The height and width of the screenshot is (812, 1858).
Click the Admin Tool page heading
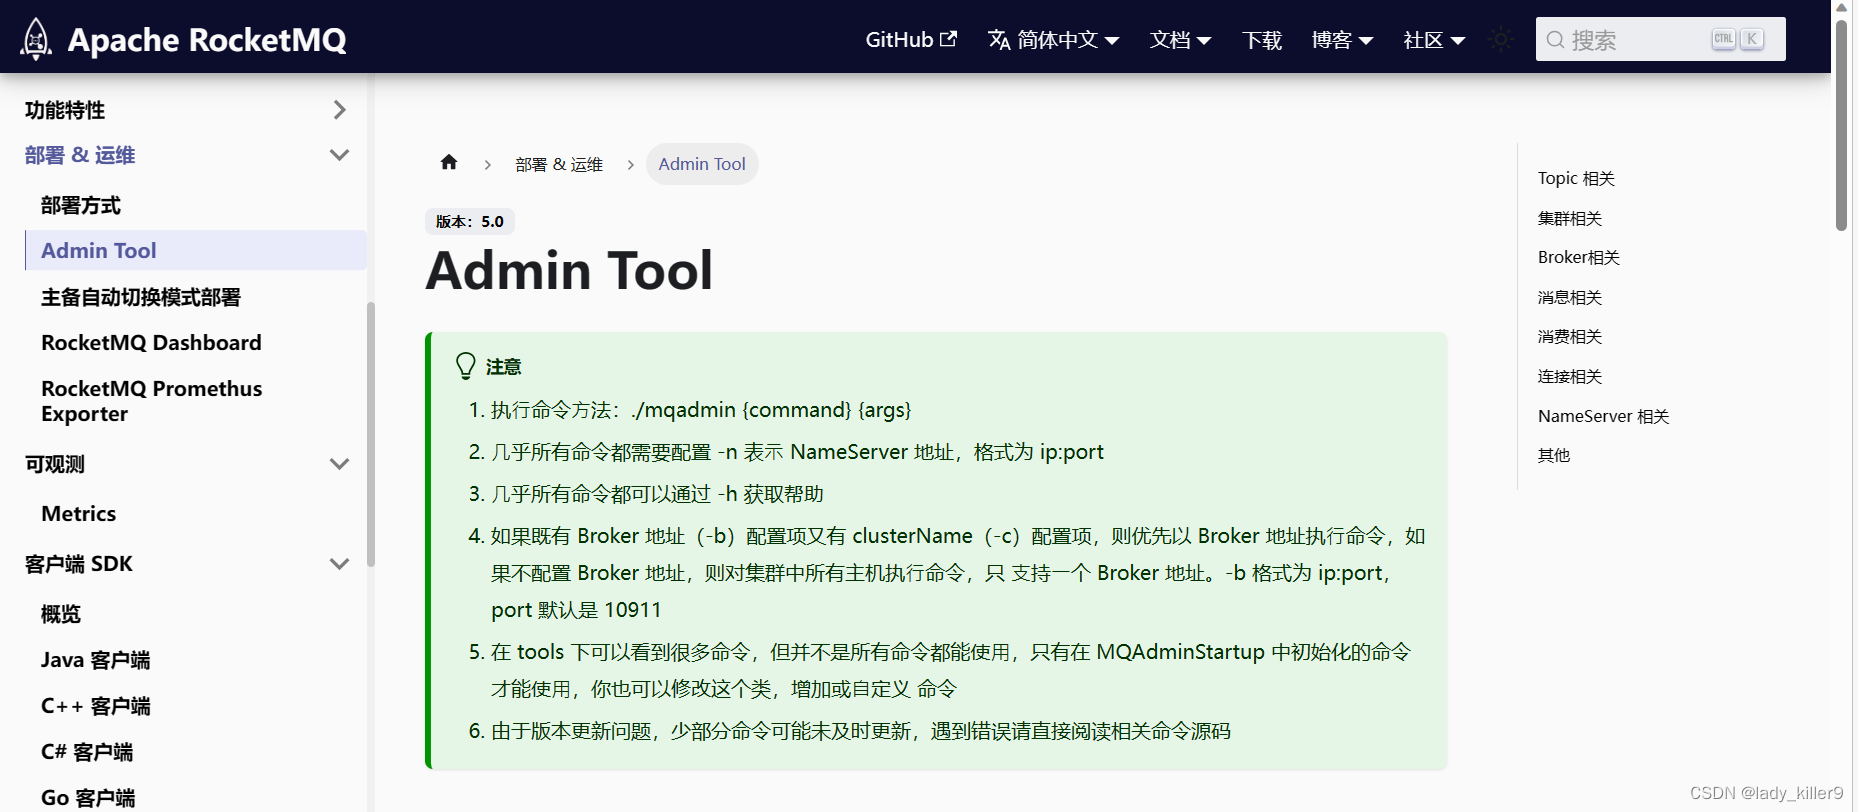pyautogui.click(x=569, y=270)
